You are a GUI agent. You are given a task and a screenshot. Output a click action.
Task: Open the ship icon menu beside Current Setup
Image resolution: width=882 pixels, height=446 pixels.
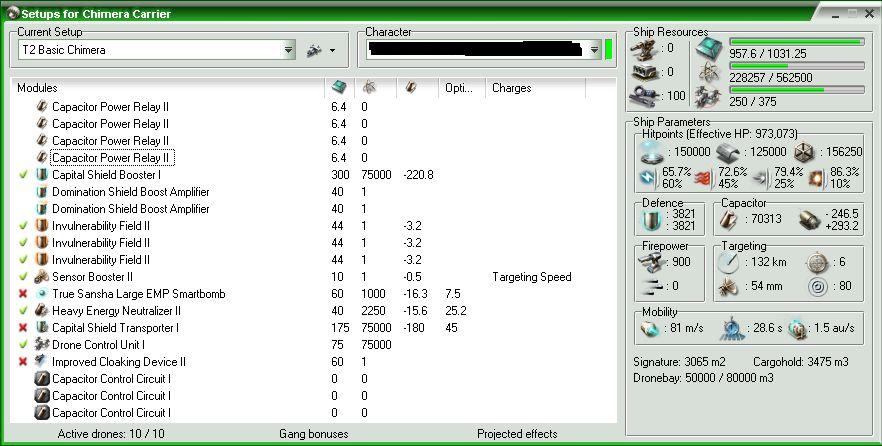click(x=321, y=50)
